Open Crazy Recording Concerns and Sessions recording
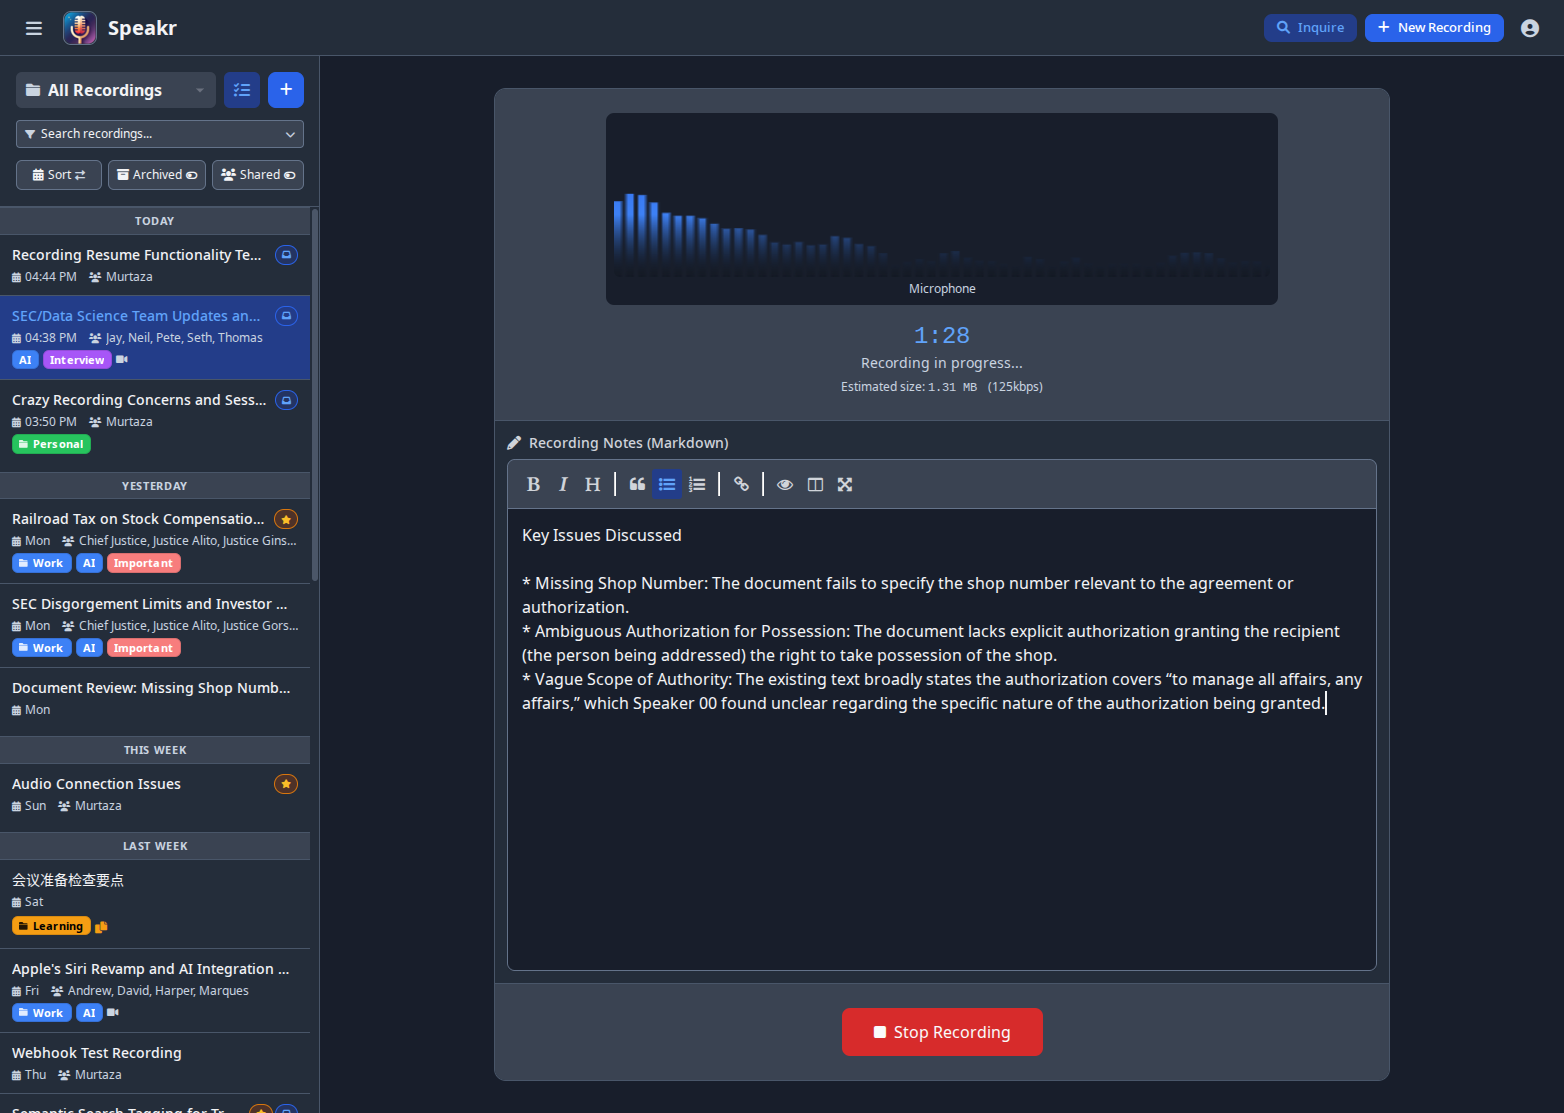The image size is (1564, 1113). click(x=155, y=422)
